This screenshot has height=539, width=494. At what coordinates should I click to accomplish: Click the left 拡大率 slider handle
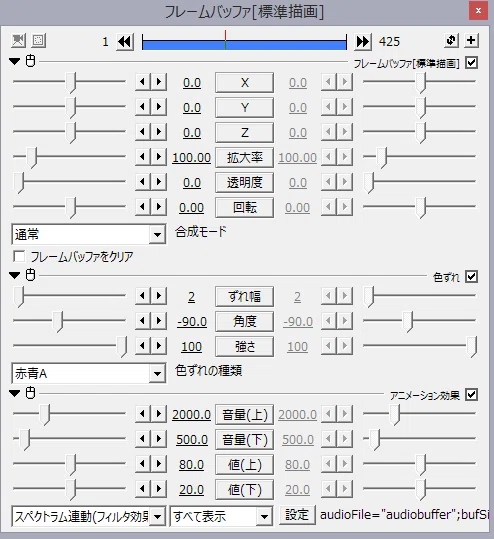[x=32, y=157]
